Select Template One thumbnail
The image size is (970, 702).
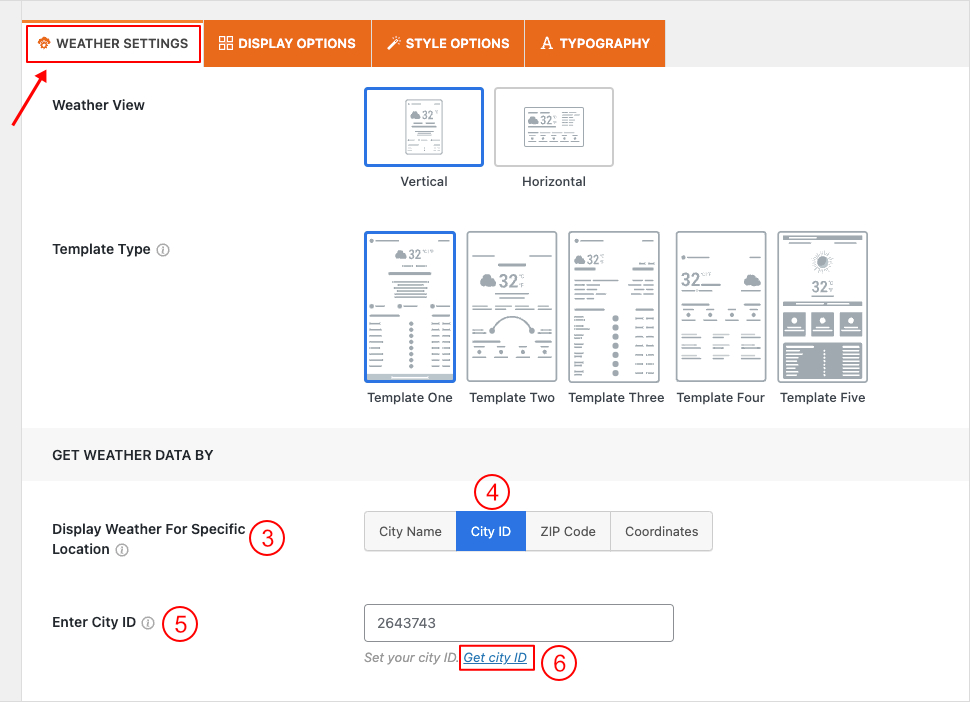pos(410,307)
